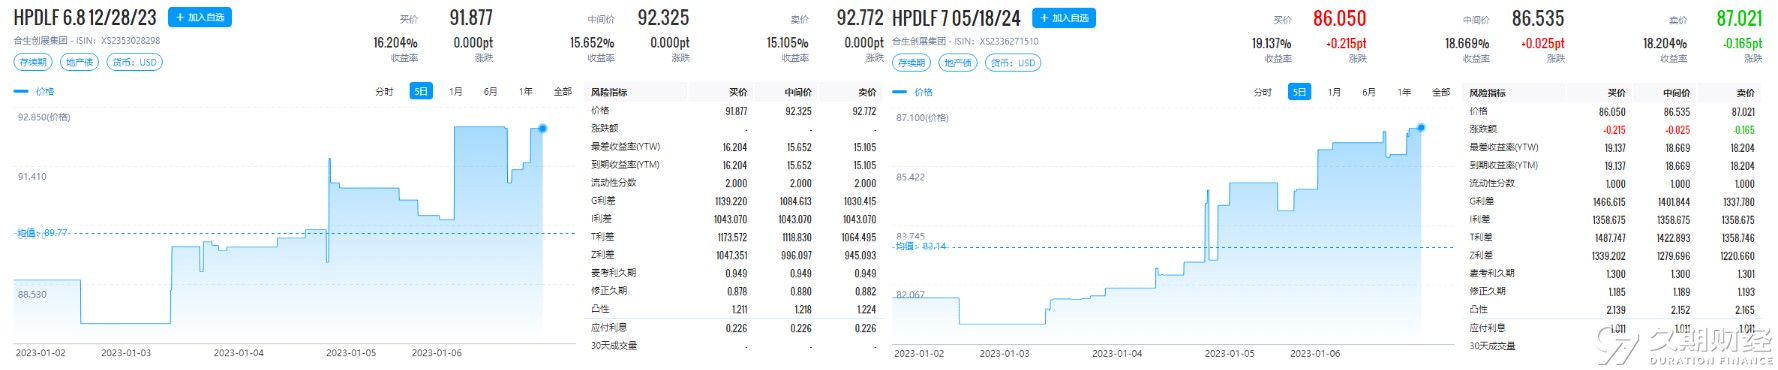Click red bid price 86.050 in header
Viewport: 1778px width, 370px height.
point(1340,18)
